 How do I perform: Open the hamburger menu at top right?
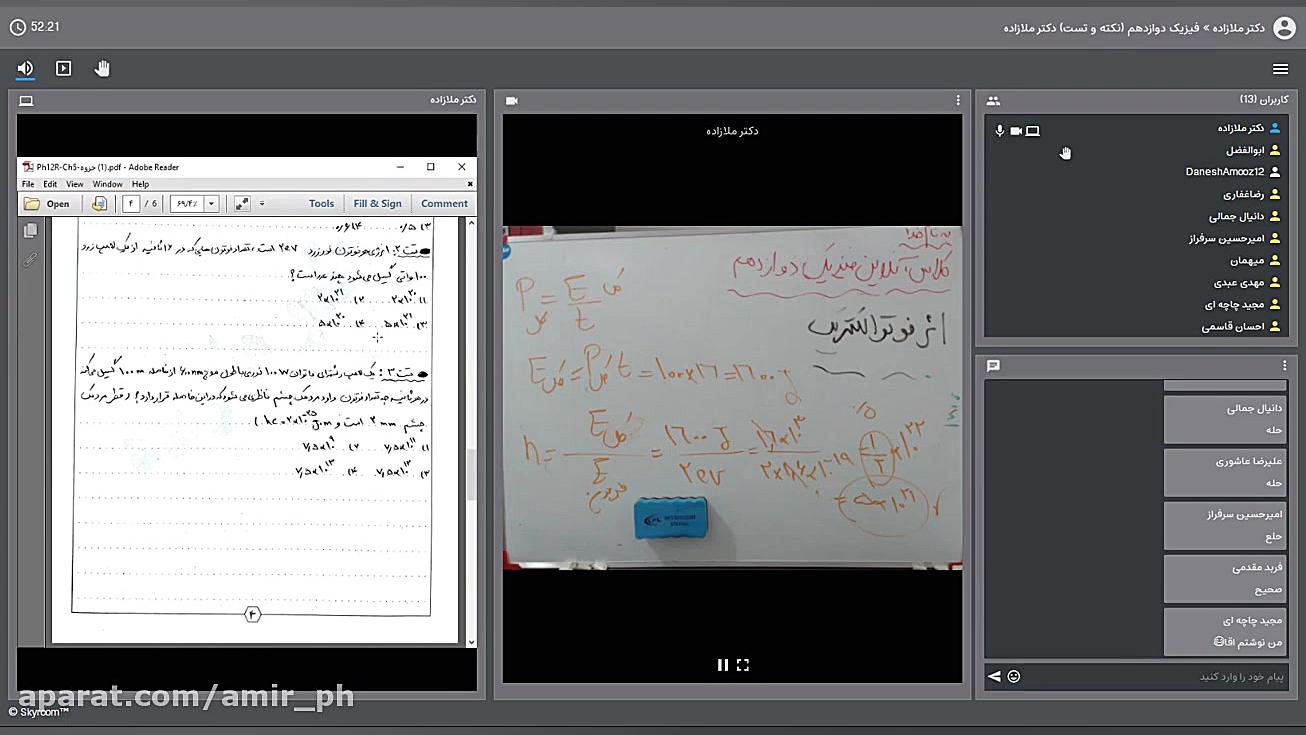coord(1280,69)
